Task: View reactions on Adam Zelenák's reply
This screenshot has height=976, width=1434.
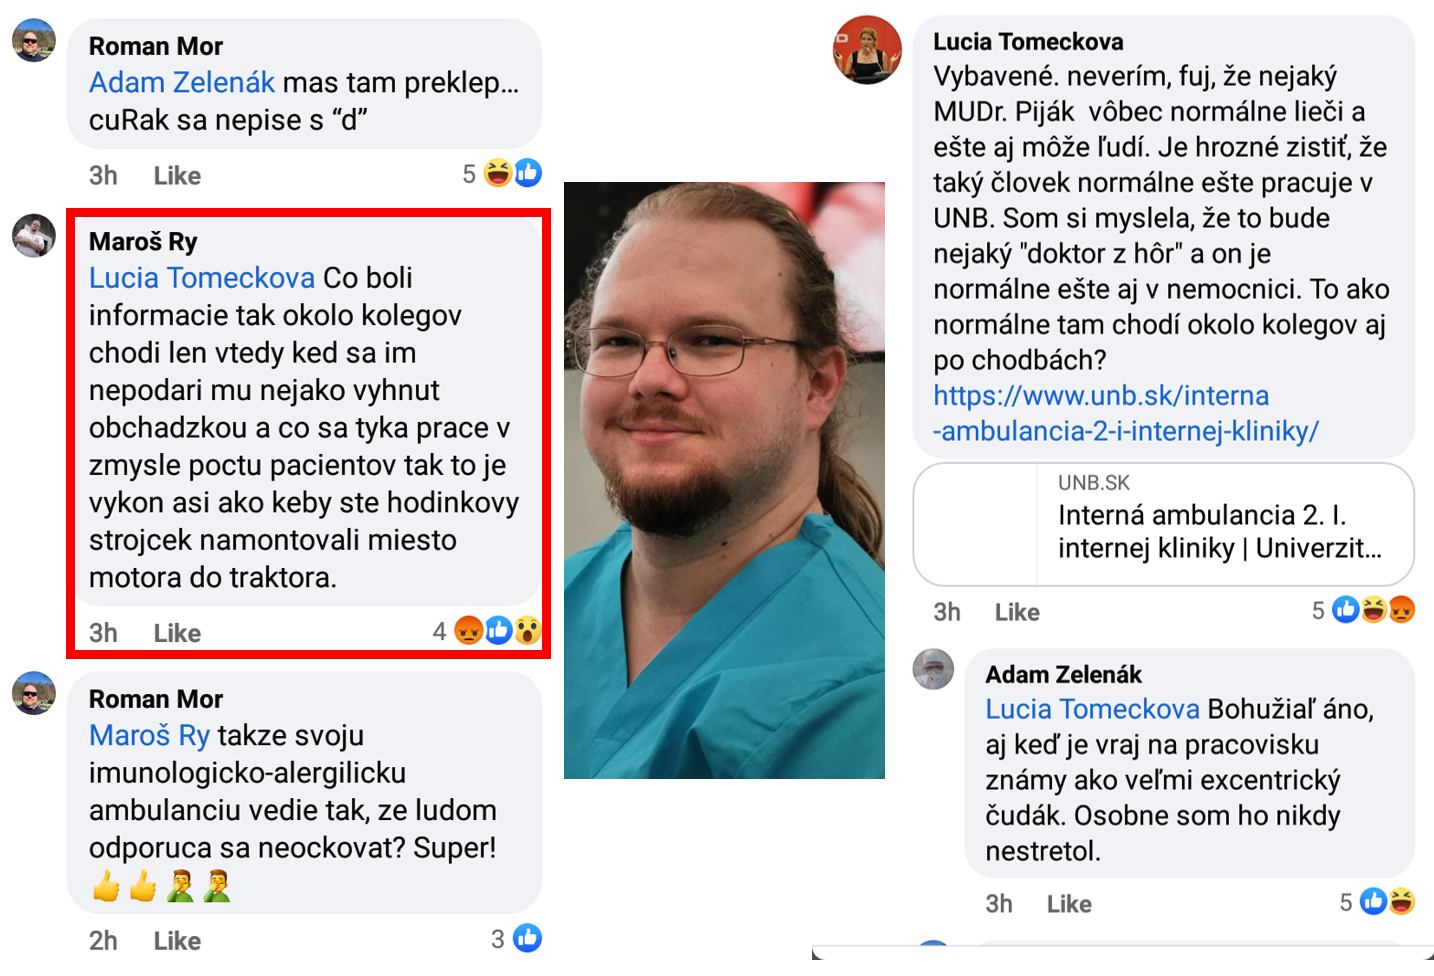Action: tap(1378, 902)
